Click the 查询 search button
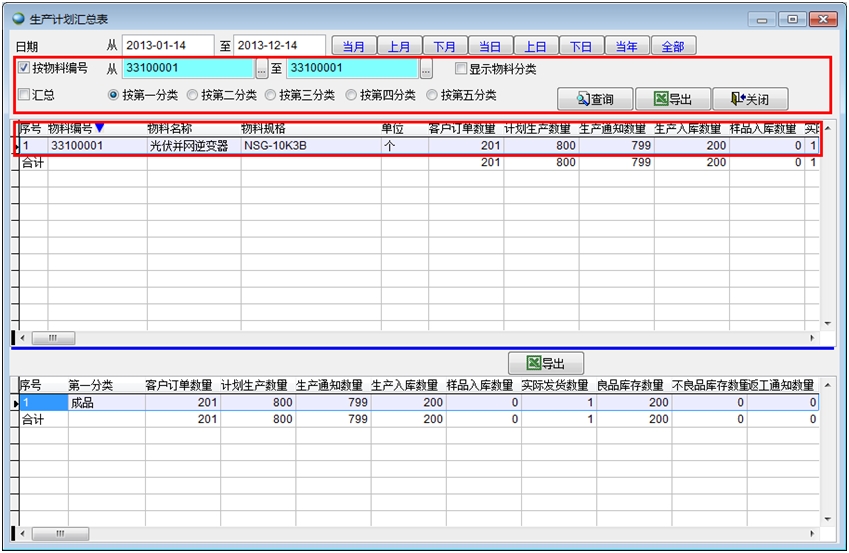The width and height of the screenshot is (849, 553). pos(594,99)
